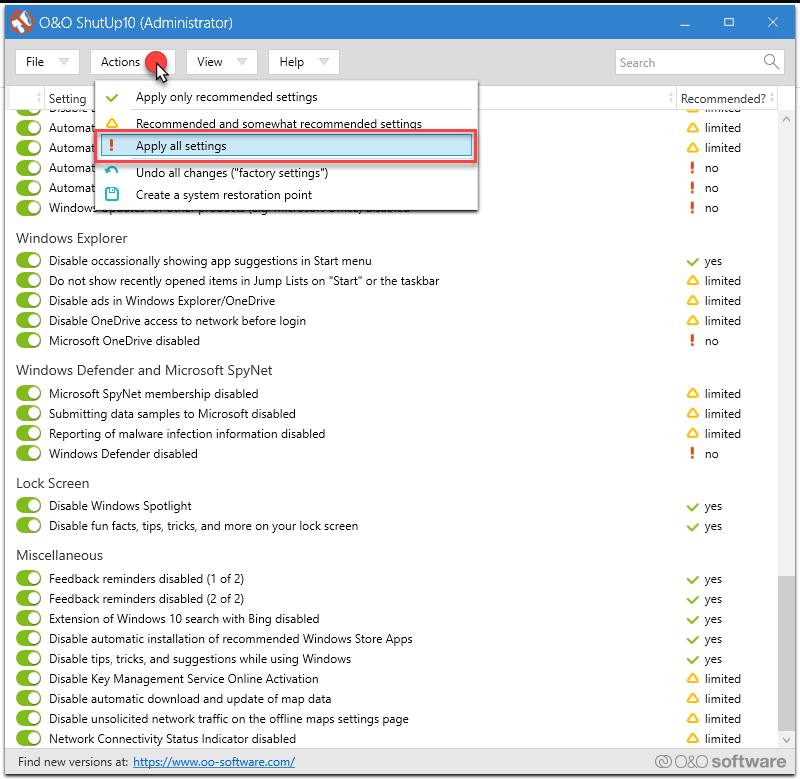Click the "Windows Defender and Microsoft SpyNet" section heading
The width and height of the screenshot is (800, 779).
click(144, 370)
